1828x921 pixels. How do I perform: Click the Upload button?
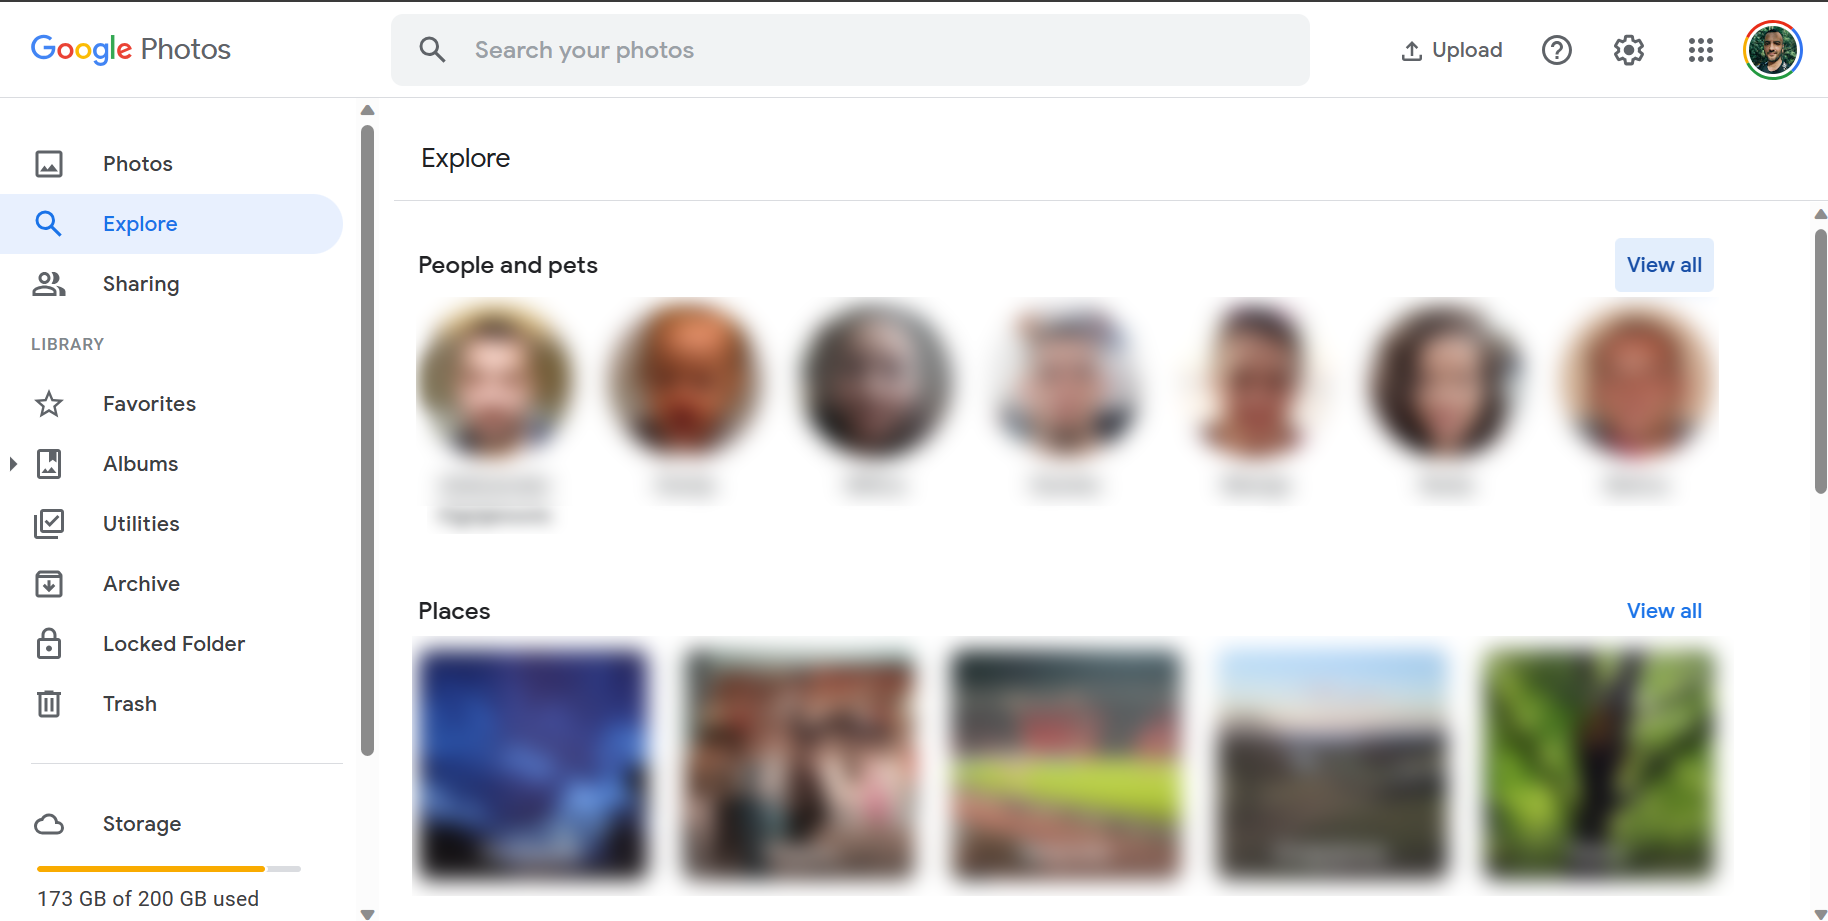pos(1452,50)
